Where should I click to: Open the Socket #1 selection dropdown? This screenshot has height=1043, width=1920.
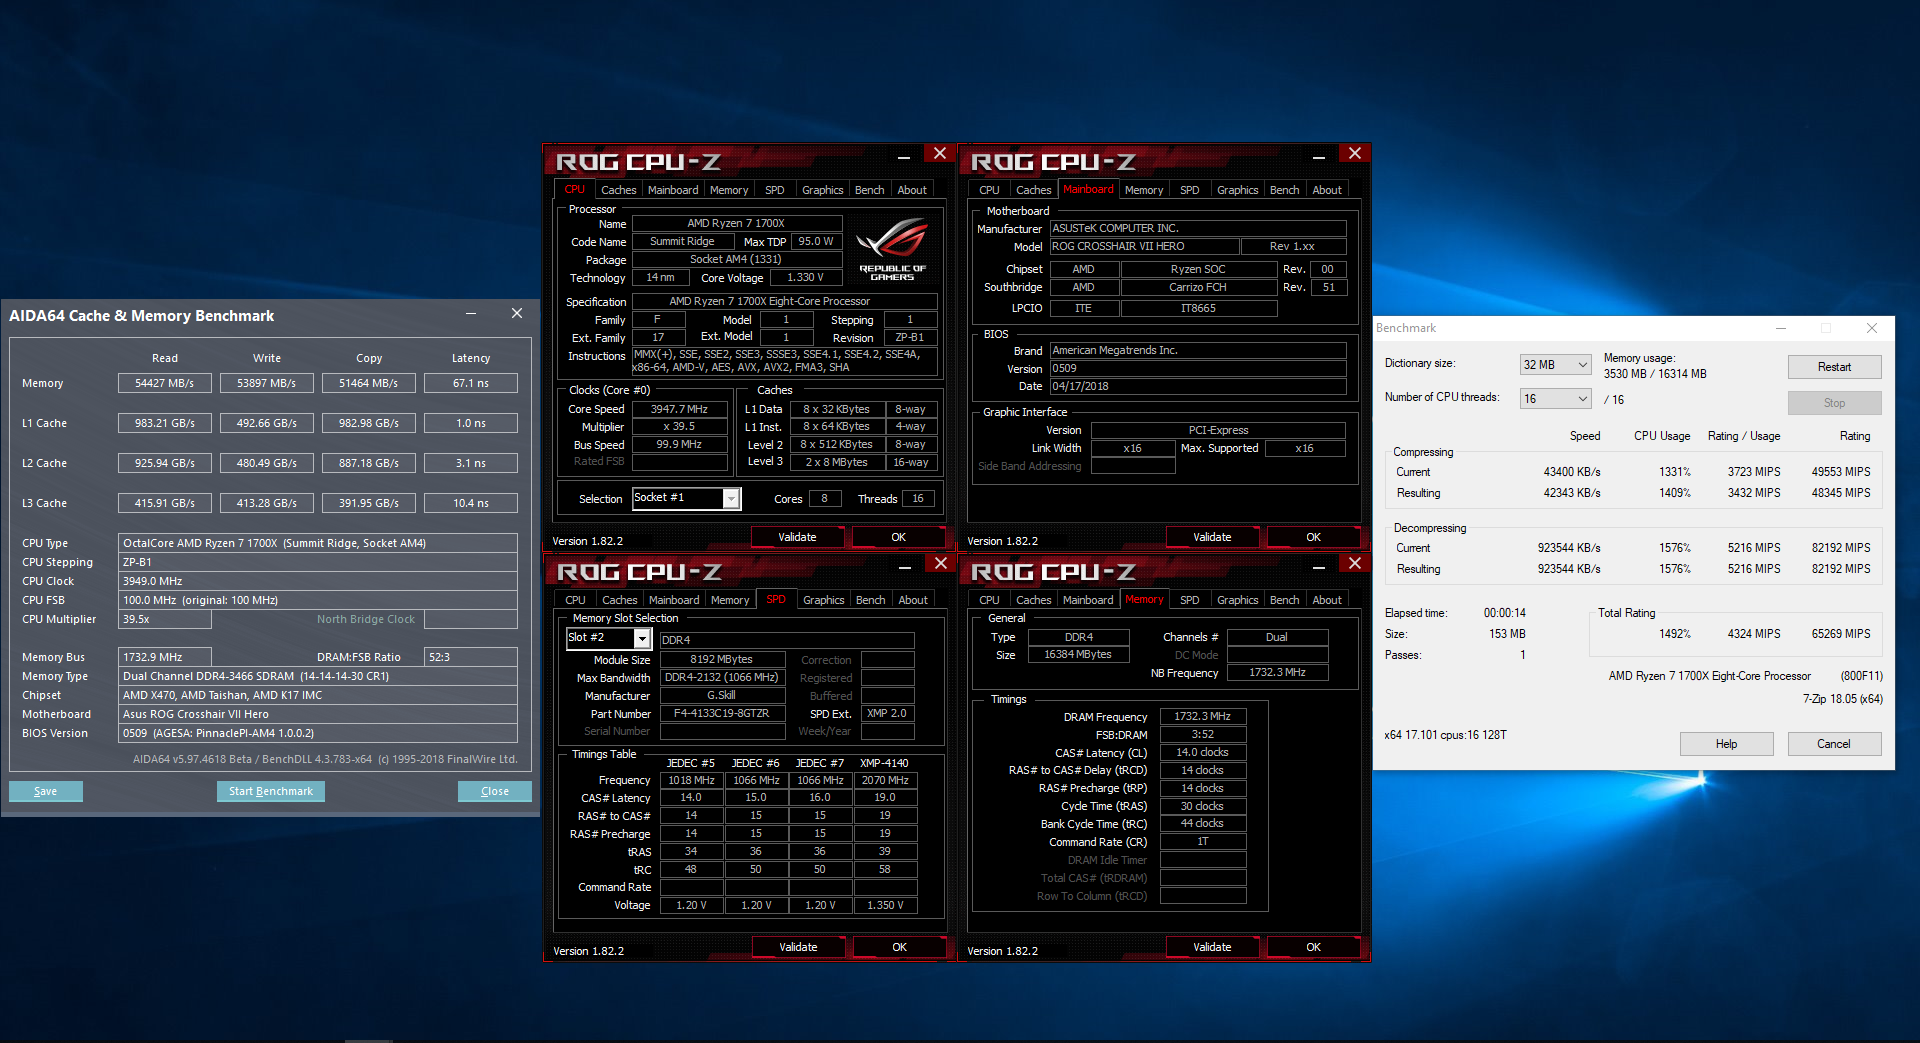[x=731, y=498]
